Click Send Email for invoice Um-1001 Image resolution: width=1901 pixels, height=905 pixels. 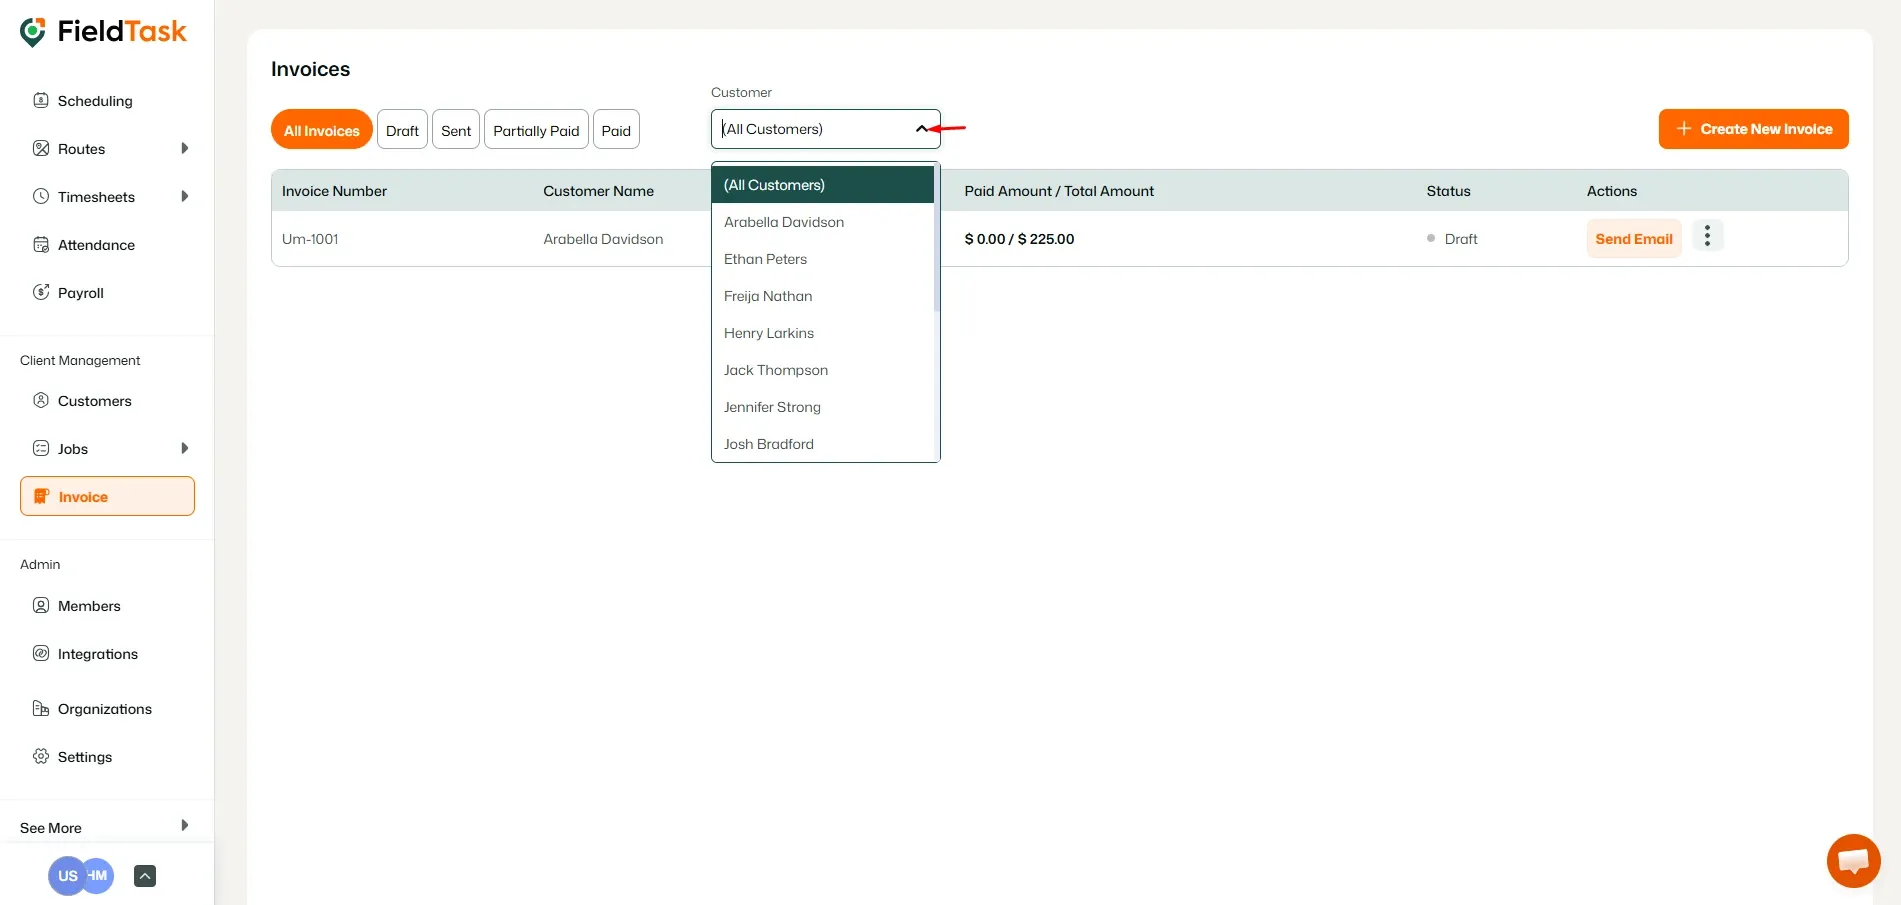click(x=1633, y=238)
